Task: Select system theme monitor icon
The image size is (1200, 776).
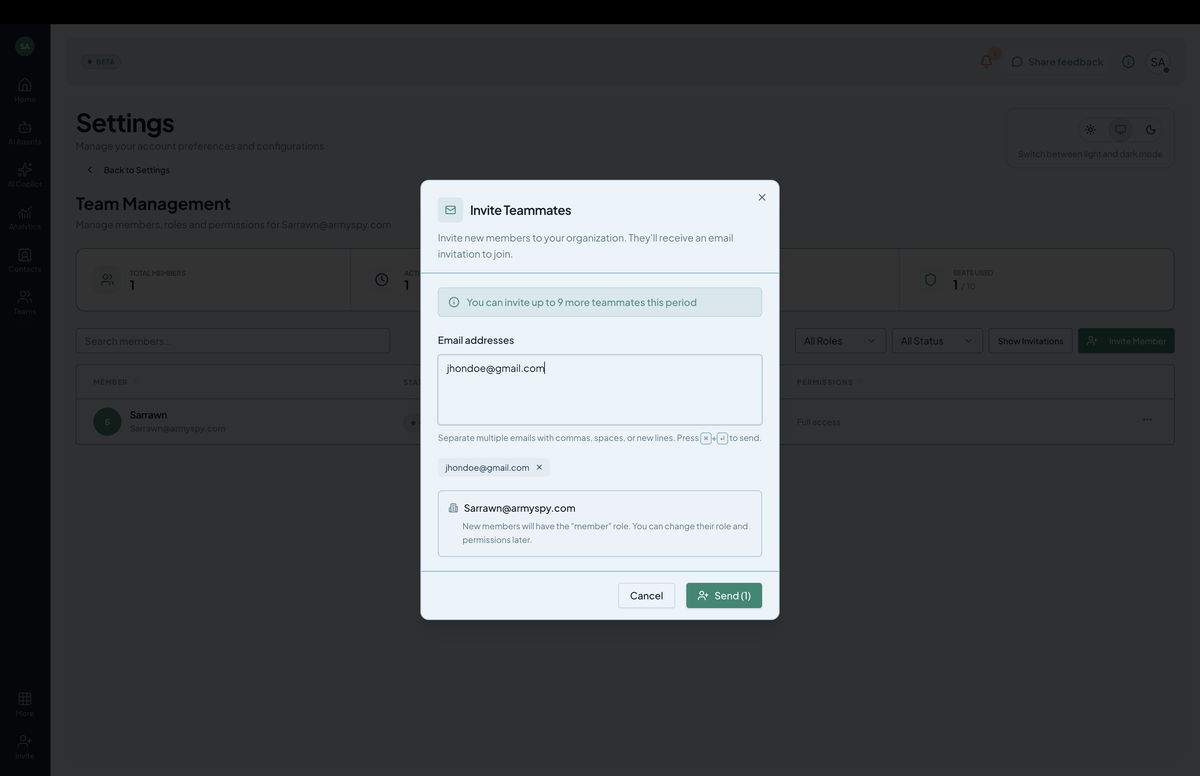Action: (1120, 130)
